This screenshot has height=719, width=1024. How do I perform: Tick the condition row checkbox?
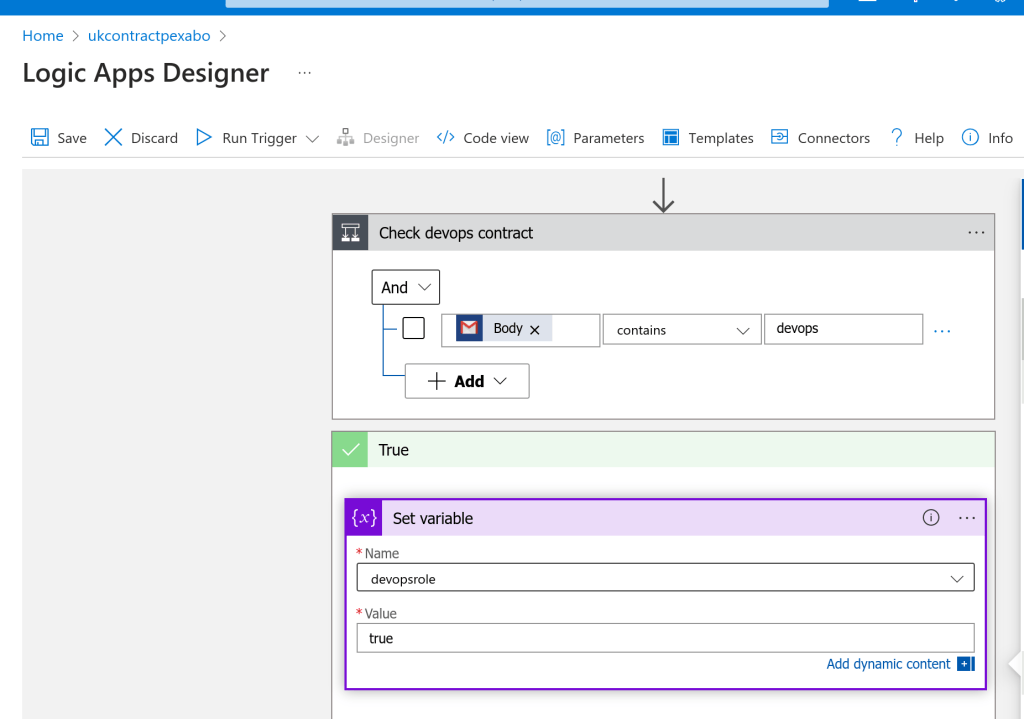pyautogui.click(x=413, y=328)
